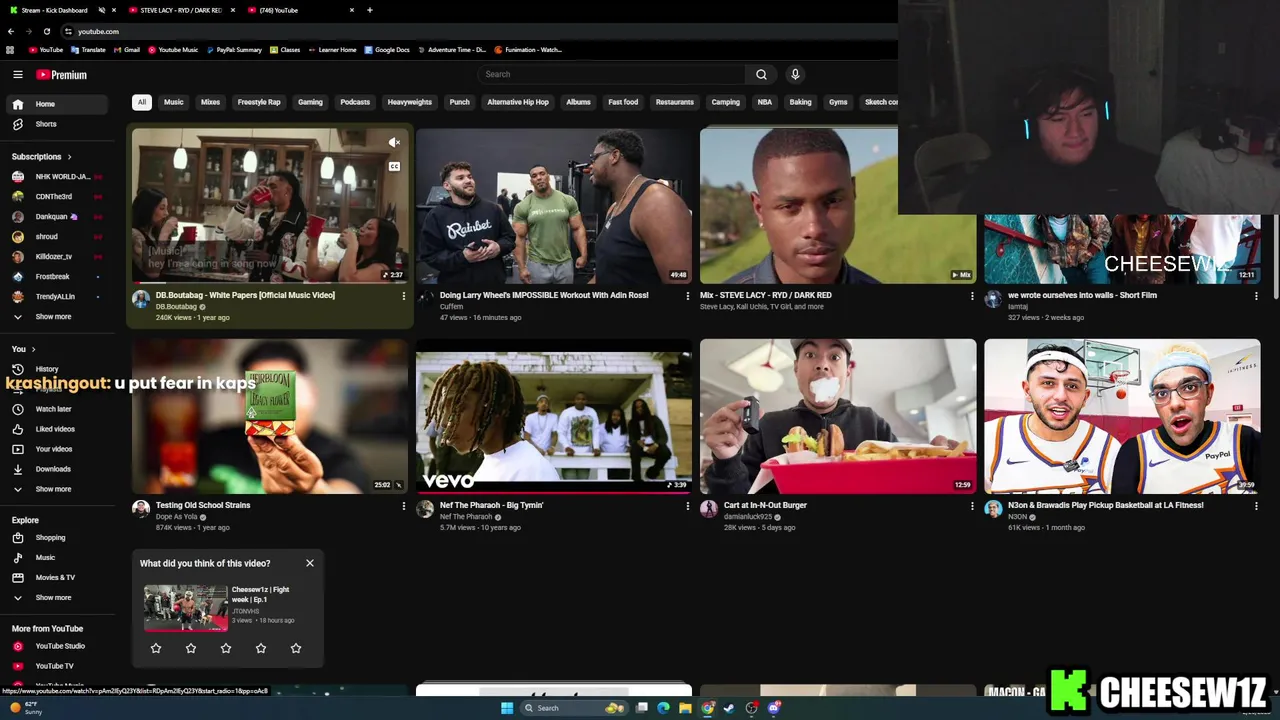
Task: Open Discord from the taskbar
Action: 774,708
